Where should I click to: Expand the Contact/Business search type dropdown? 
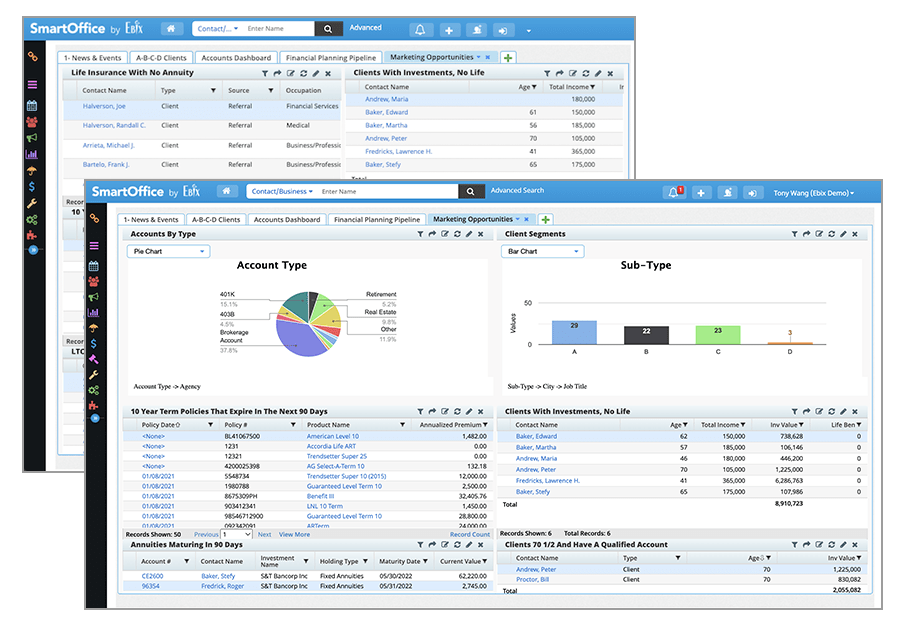[x=282, y=191]
